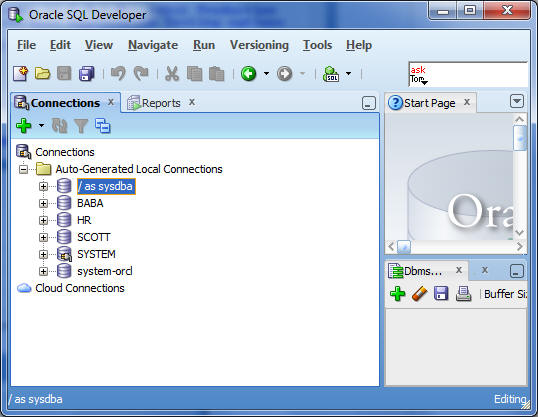
Task: Click the Schema Browser icon
Action: point(103,126)
